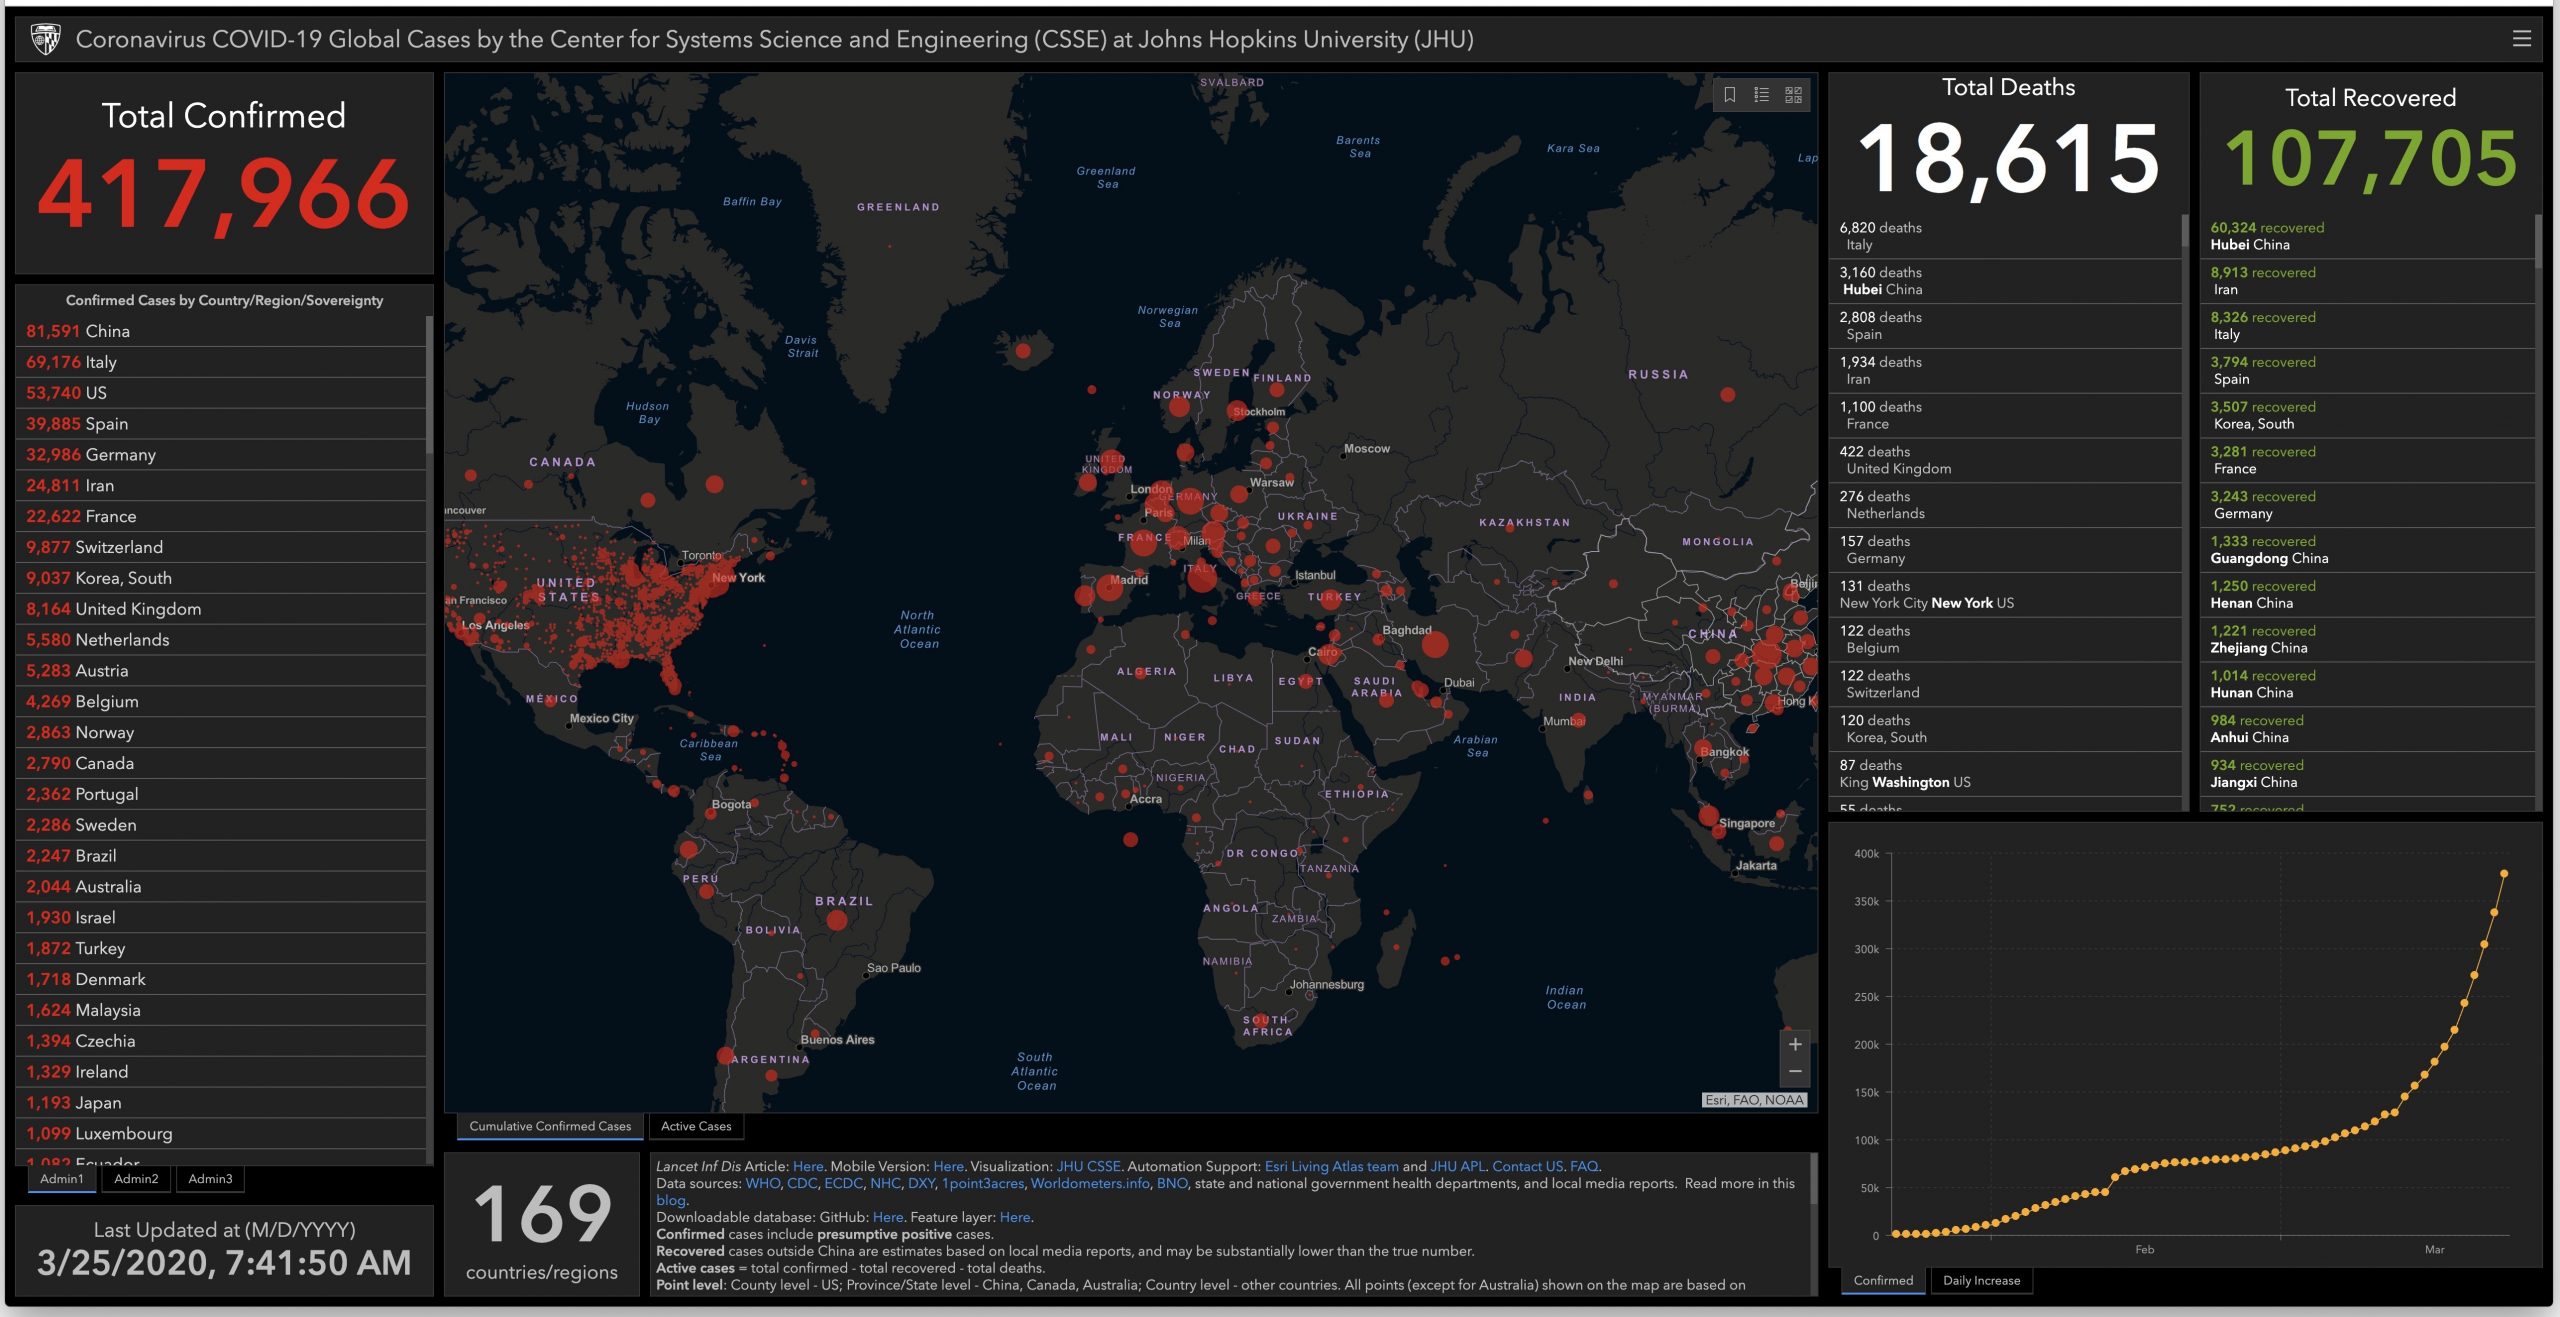Open the WHO data source link

point(762,1183)
